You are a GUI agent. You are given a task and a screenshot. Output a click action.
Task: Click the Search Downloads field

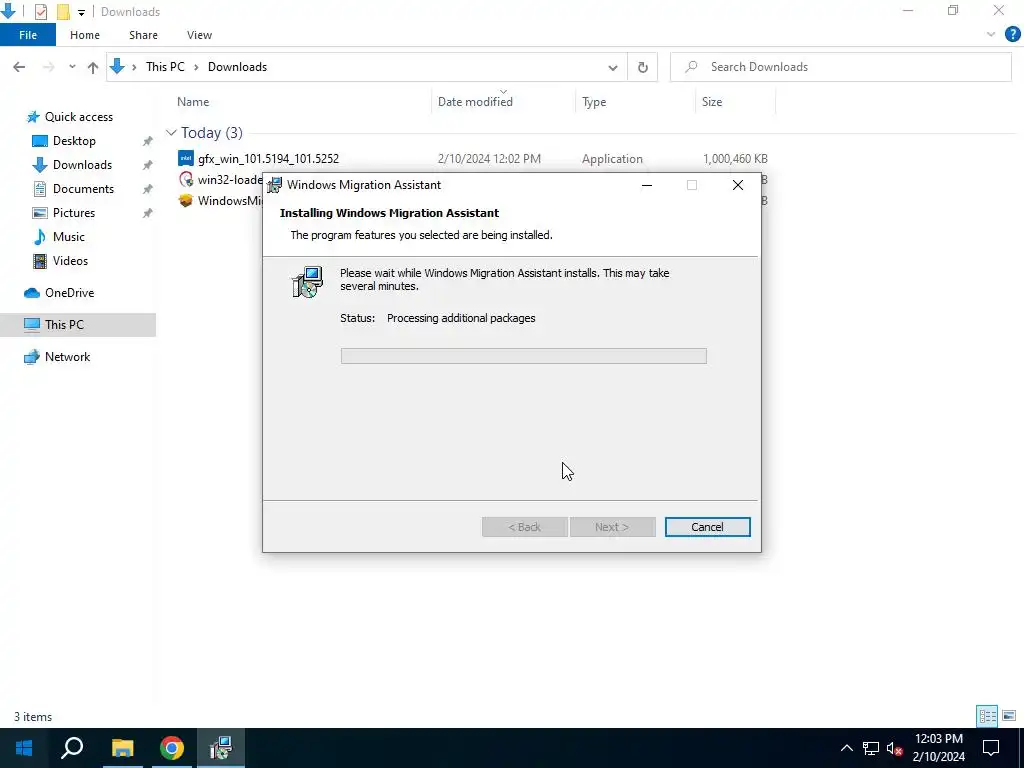tap(841, 67)
